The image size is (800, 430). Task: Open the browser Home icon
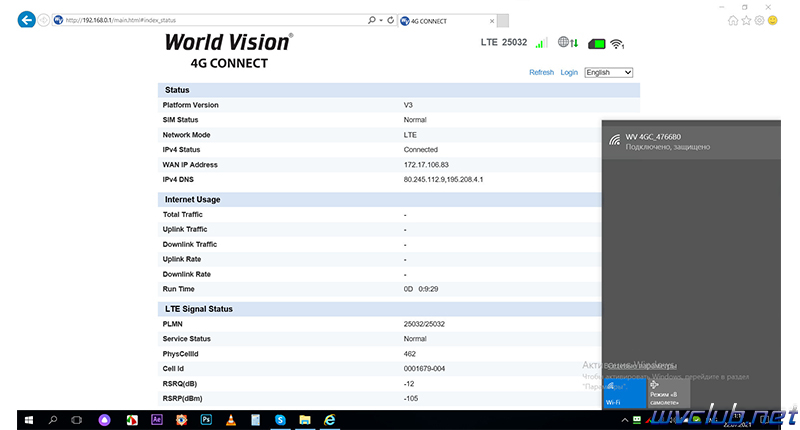click(733, 20)
